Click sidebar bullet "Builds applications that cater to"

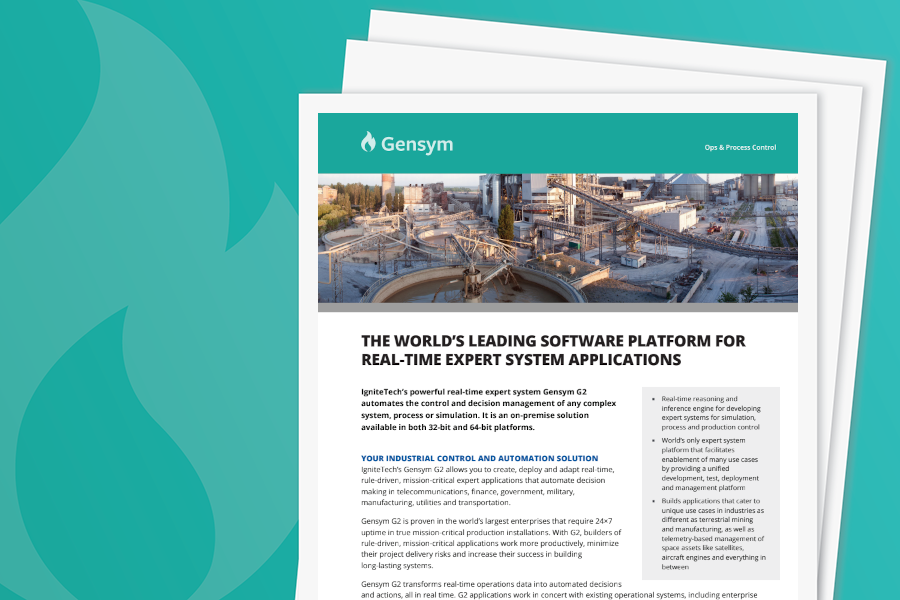coord(713,534)
